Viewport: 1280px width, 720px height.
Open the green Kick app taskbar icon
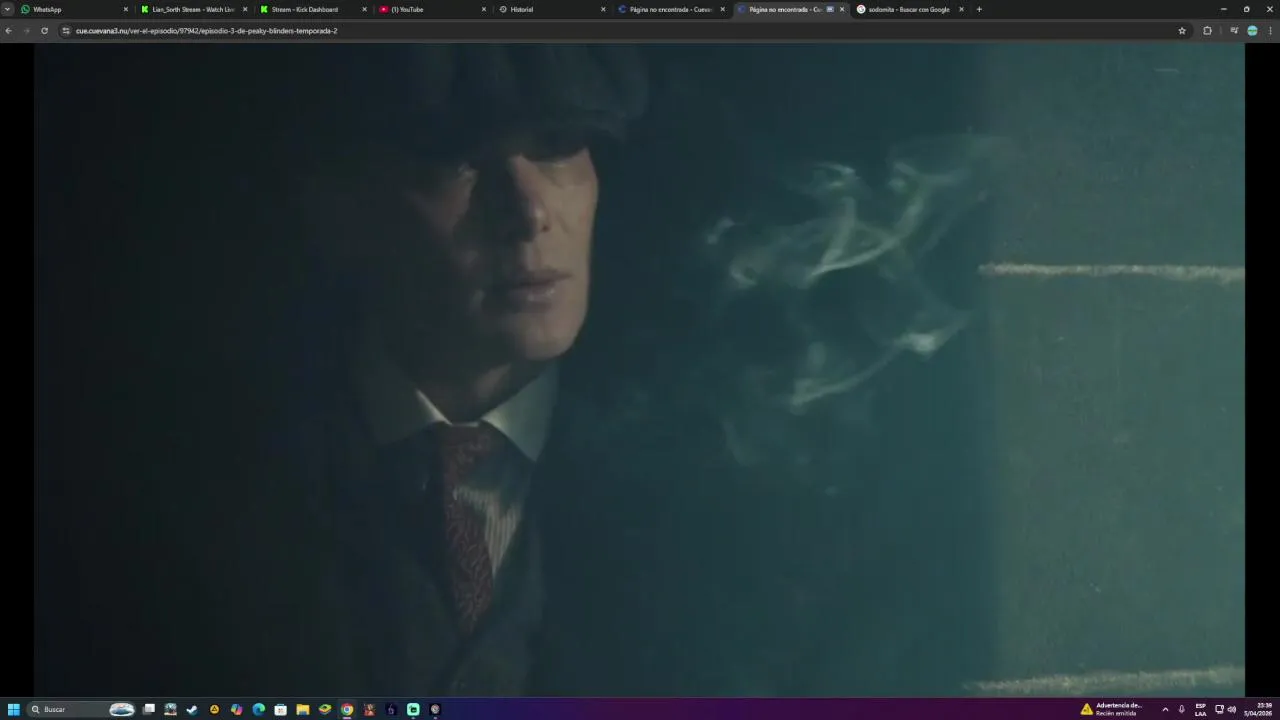pyautogui.click(x=413, y=709)
